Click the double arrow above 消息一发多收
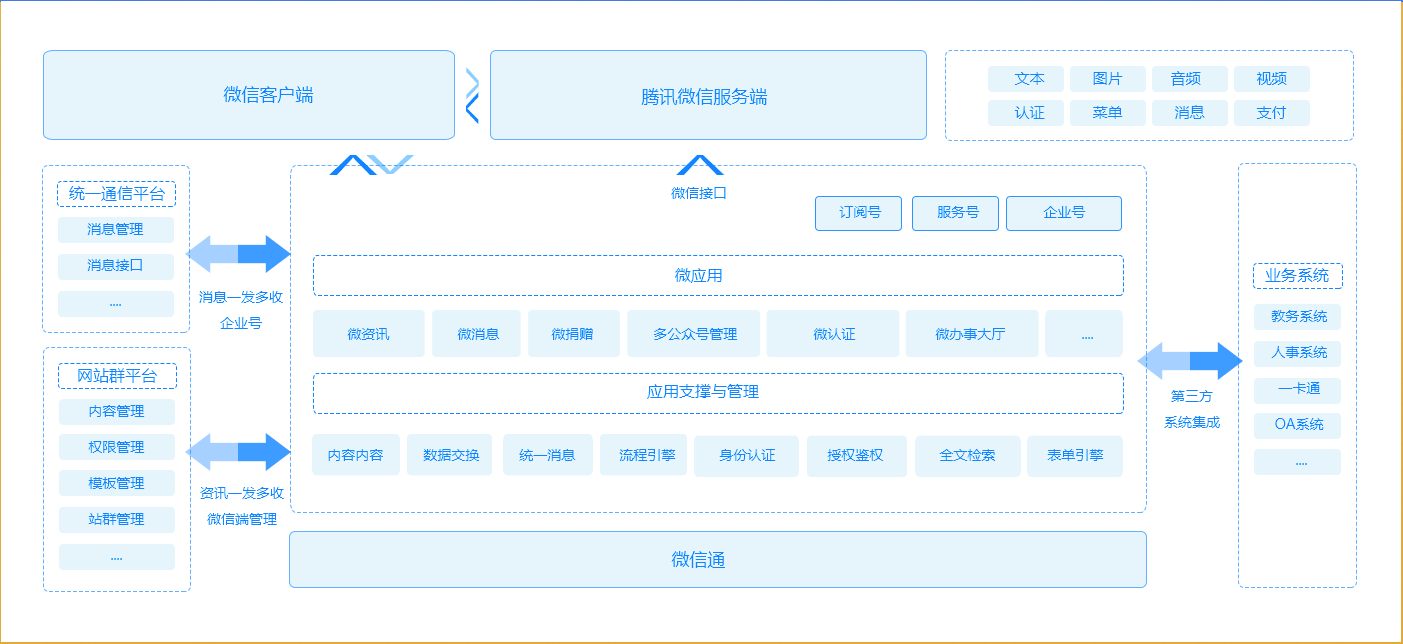Image resolution: width=1403 pixels, height=644 pixels. [238, 254]
